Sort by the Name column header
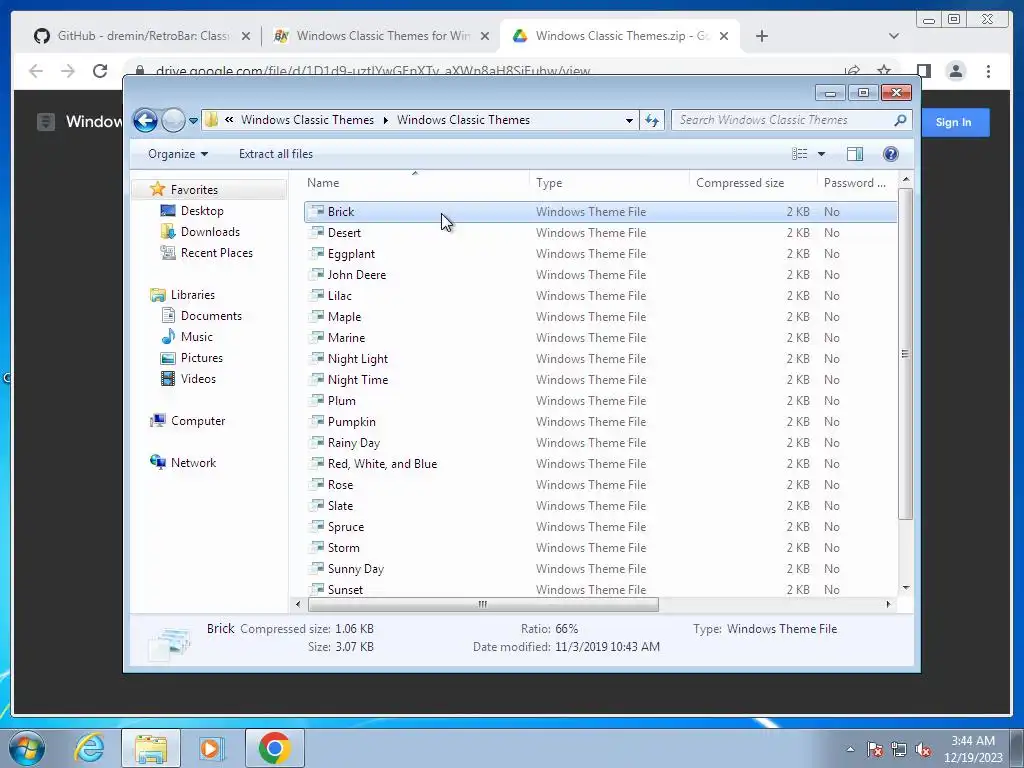The width and height of the screenshot is (1024, 768). click(415, 184)
